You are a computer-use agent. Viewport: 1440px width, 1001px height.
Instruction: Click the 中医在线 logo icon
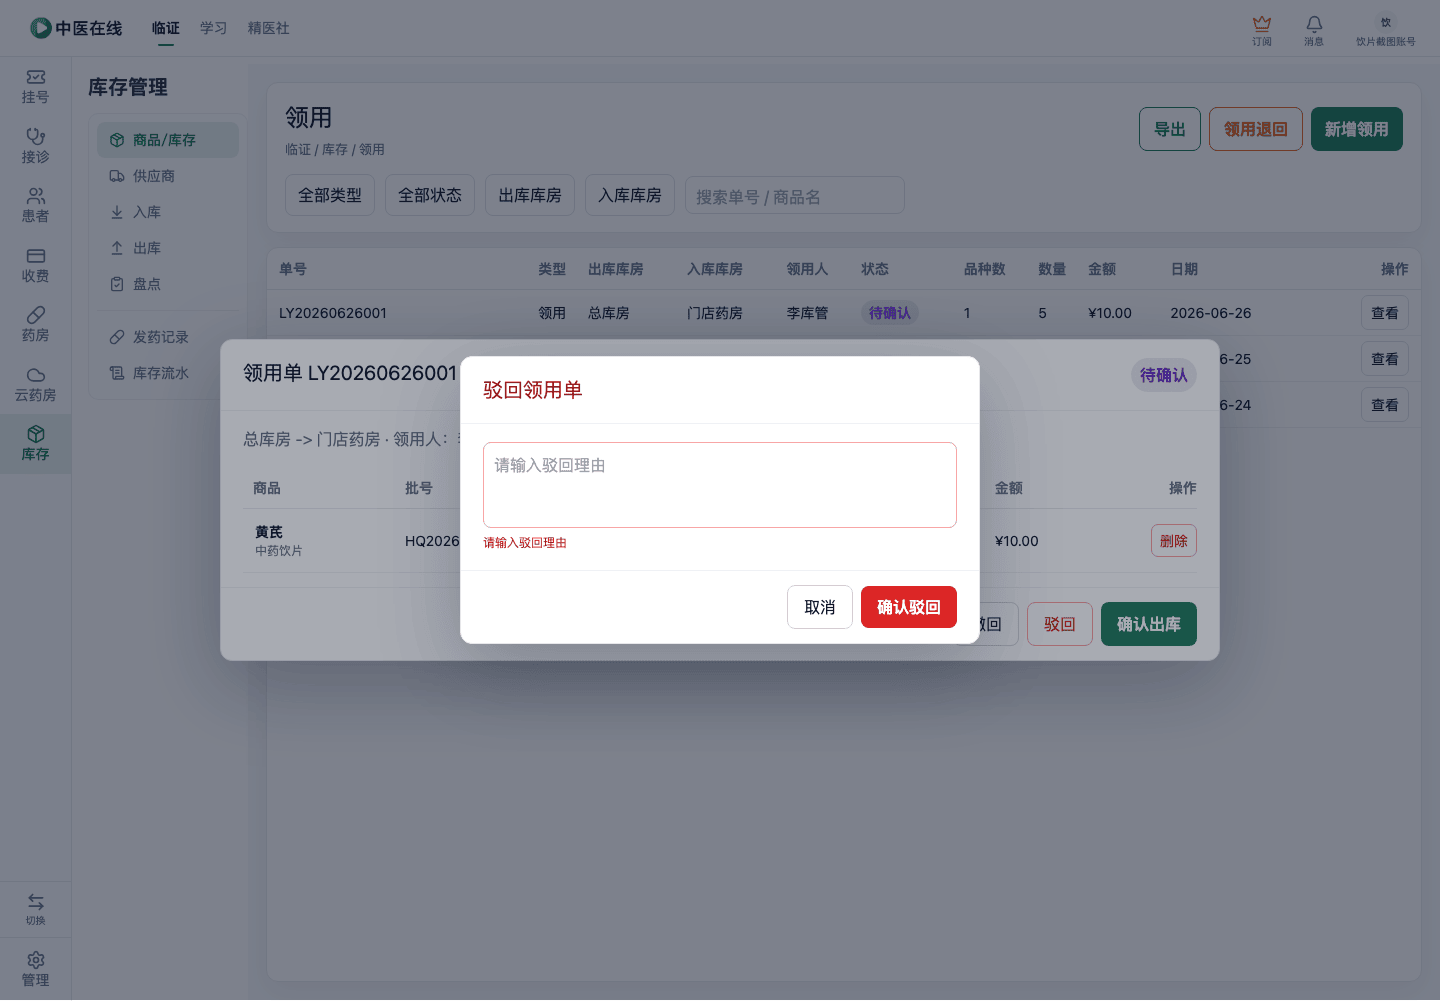(41, 28)
